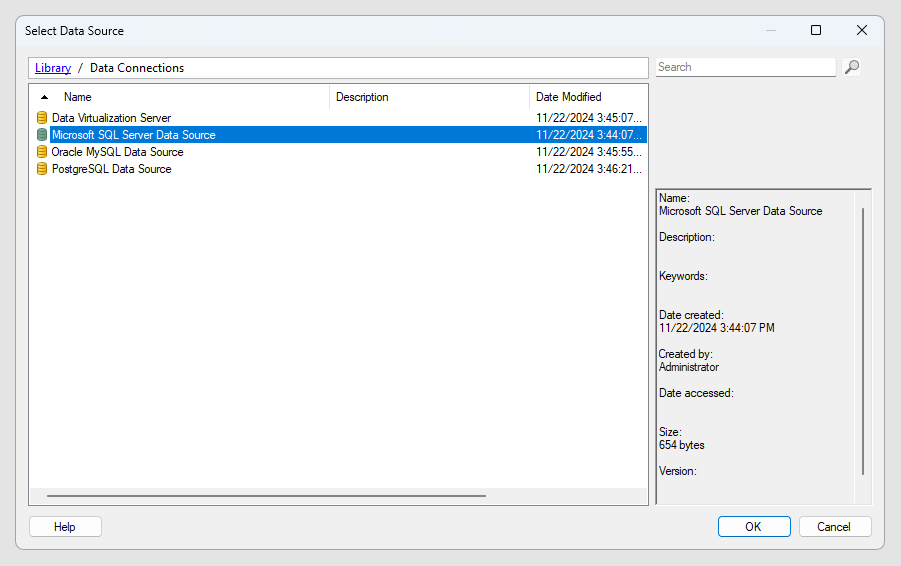Click Administrator in the details pane

point(688,367)
